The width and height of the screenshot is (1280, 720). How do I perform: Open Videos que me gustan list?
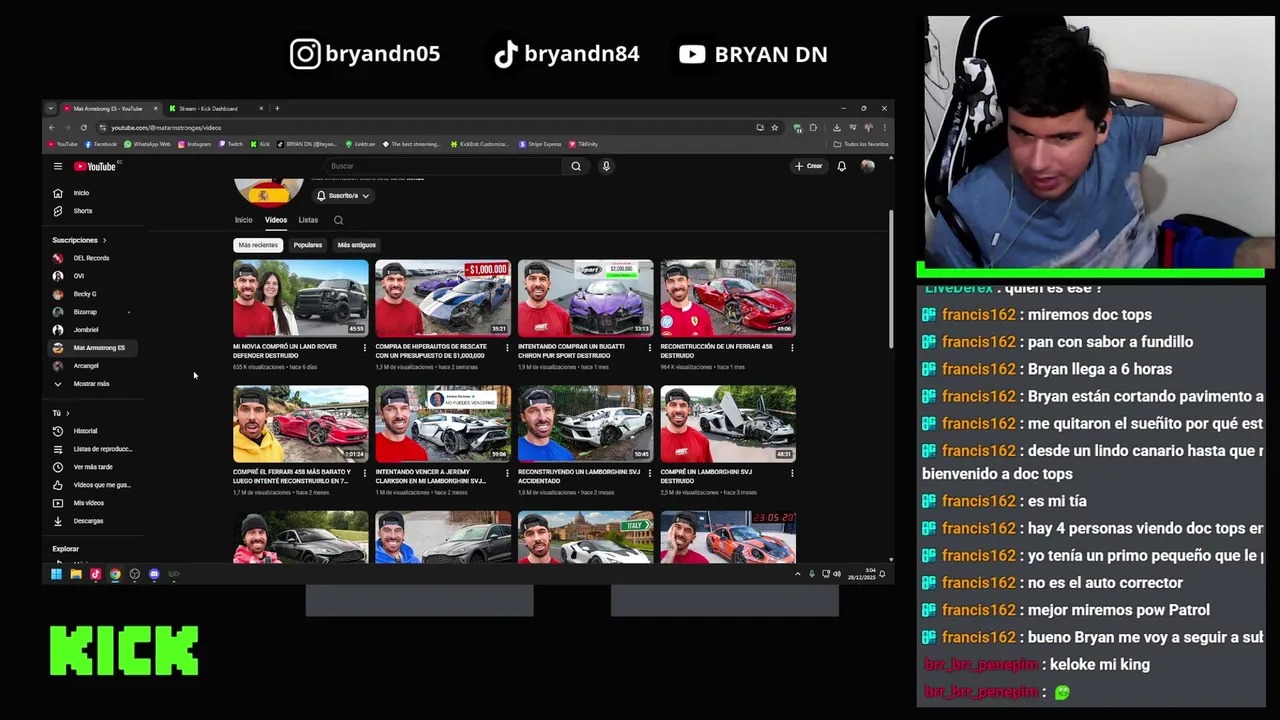coord(101,485)
